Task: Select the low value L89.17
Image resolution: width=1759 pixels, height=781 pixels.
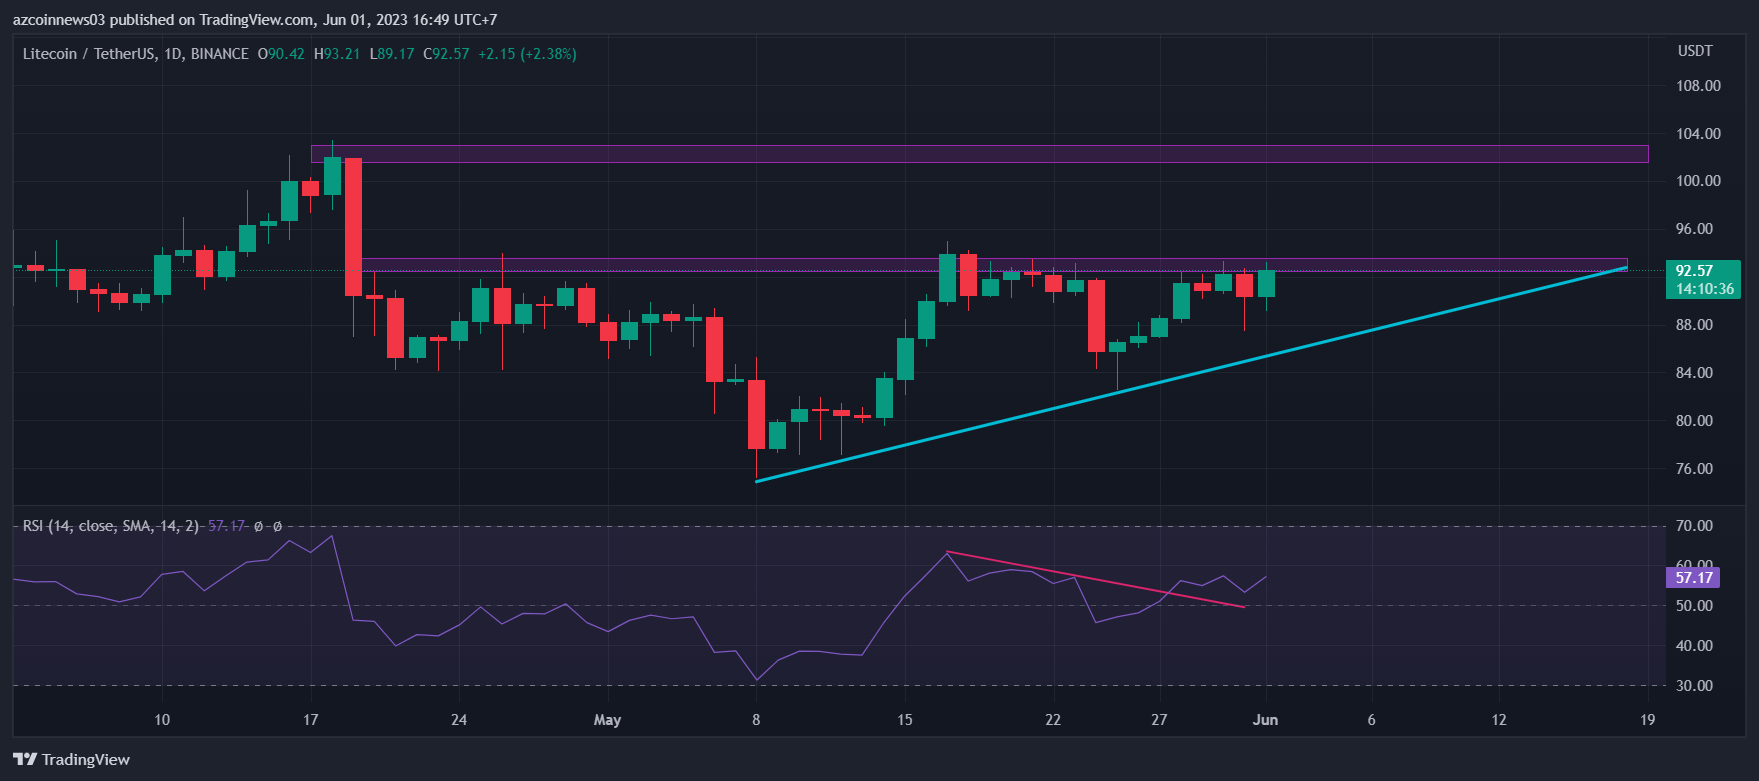Action: click(x=392, y=54)
